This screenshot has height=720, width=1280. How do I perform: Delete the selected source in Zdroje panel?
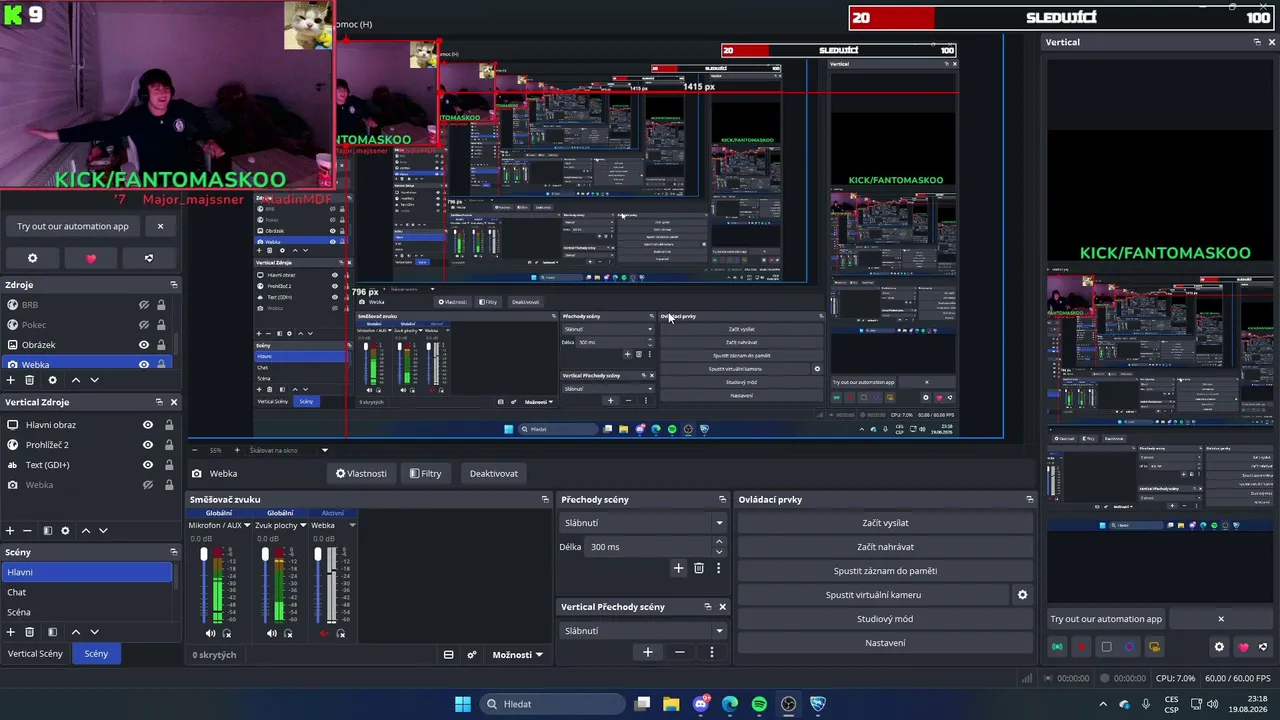[30, 380]
